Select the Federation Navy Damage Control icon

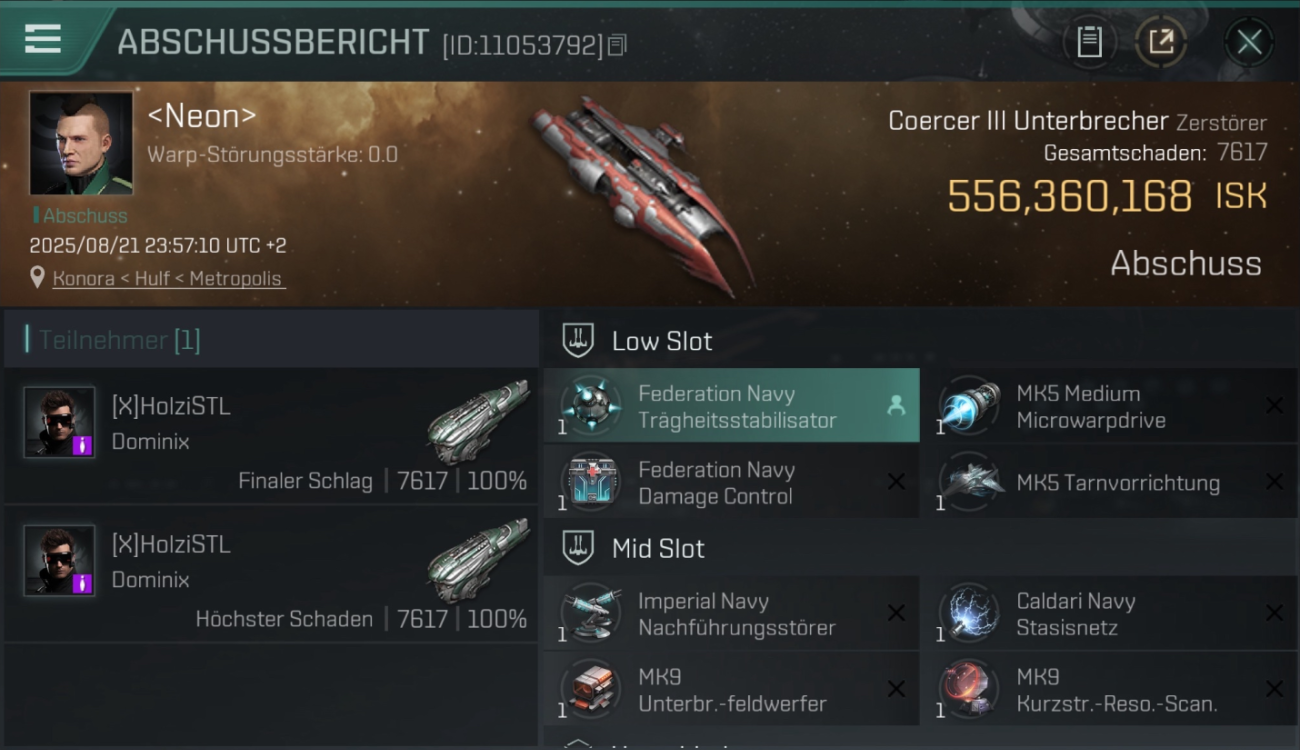[x=590, y=482]
